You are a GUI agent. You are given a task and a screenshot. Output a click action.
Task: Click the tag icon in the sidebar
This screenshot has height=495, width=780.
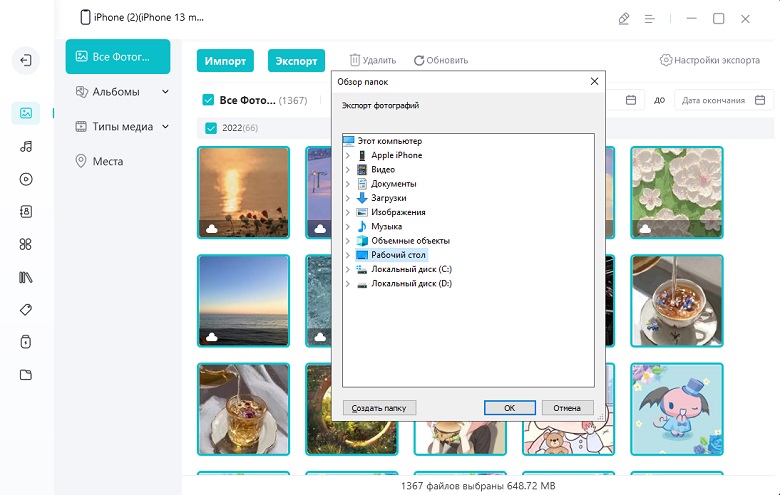tap(26, 309)
